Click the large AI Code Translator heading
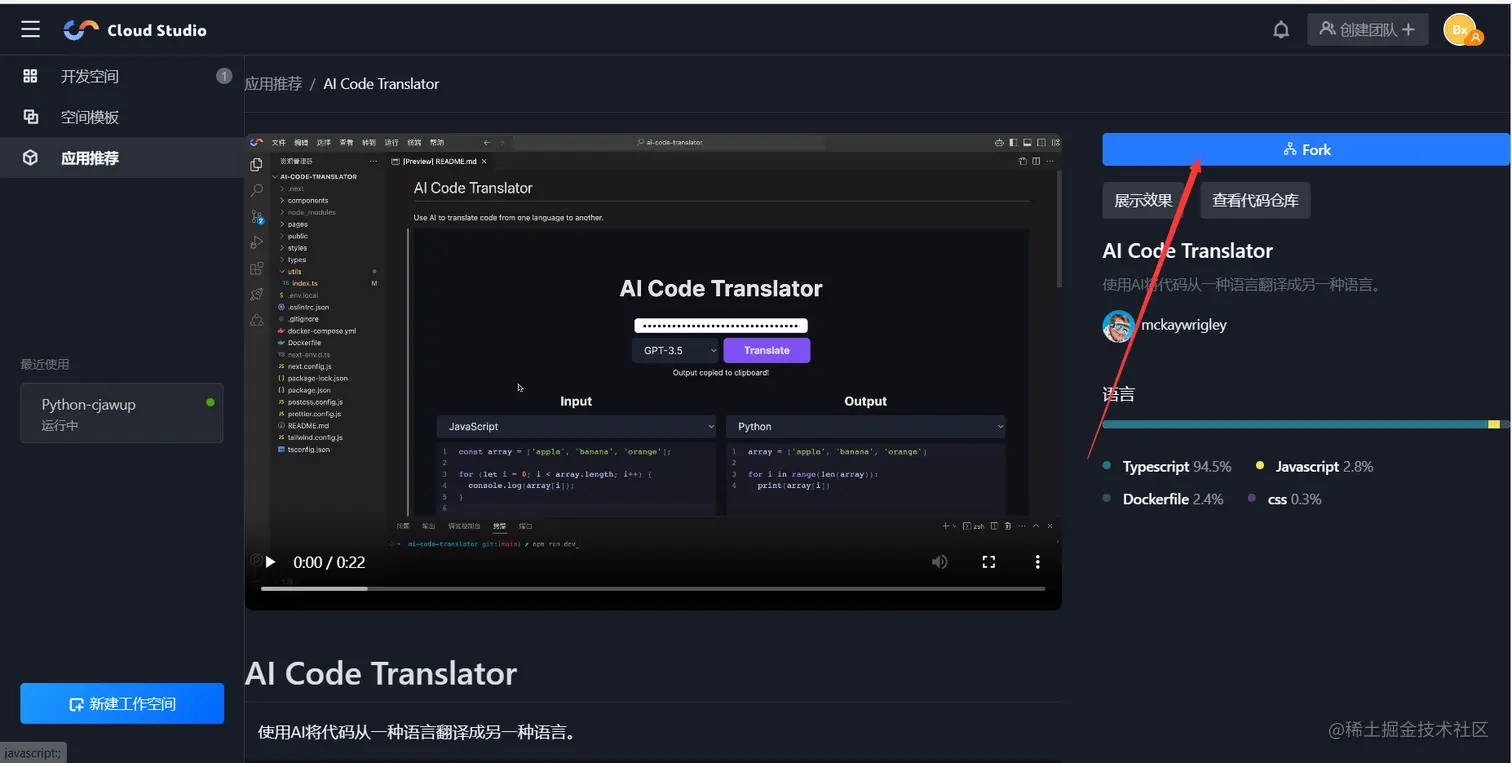This screenshot has width=1512, height=763. pyautogui.click(x=381, y=673)
